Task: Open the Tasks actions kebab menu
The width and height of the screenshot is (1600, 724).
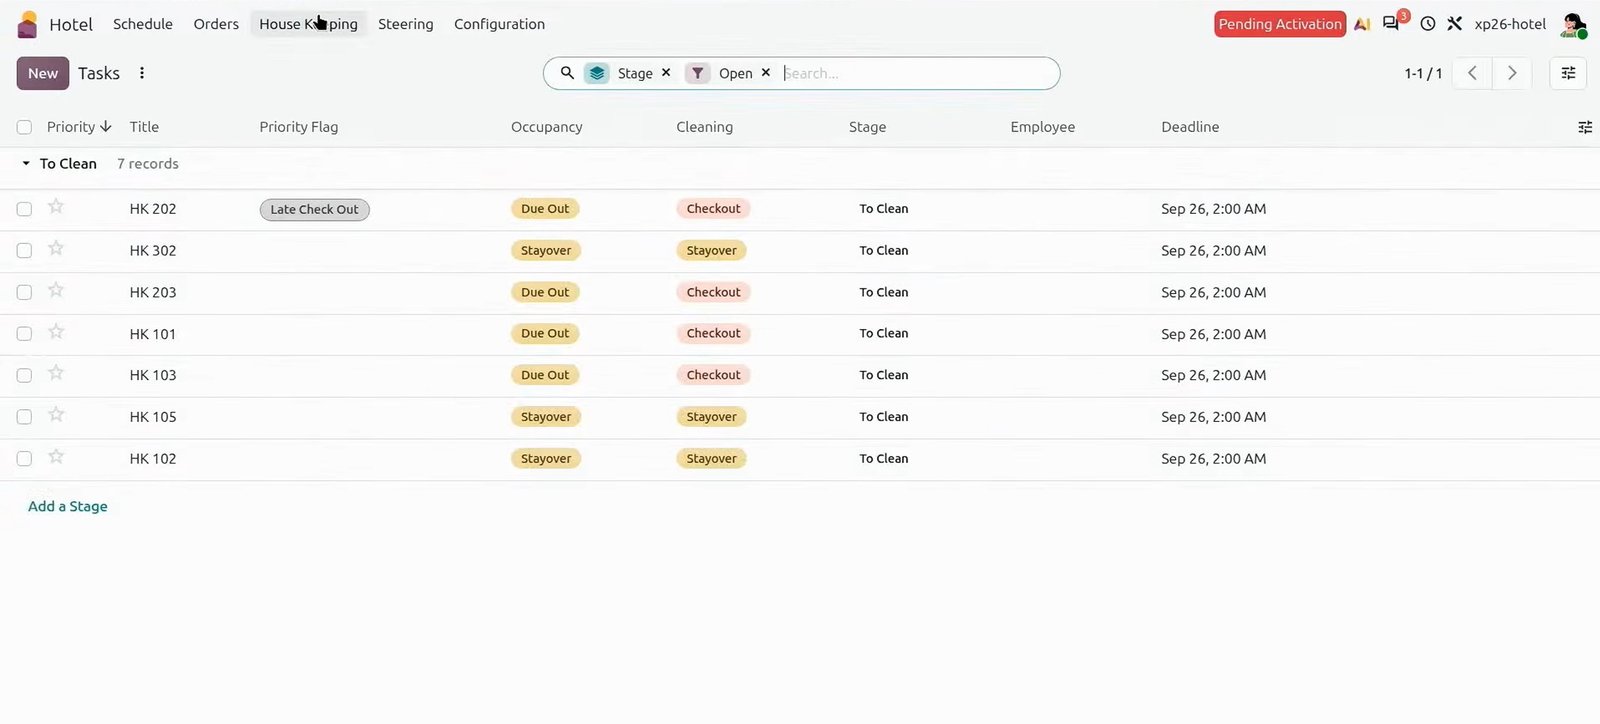Action: (142, 73)
